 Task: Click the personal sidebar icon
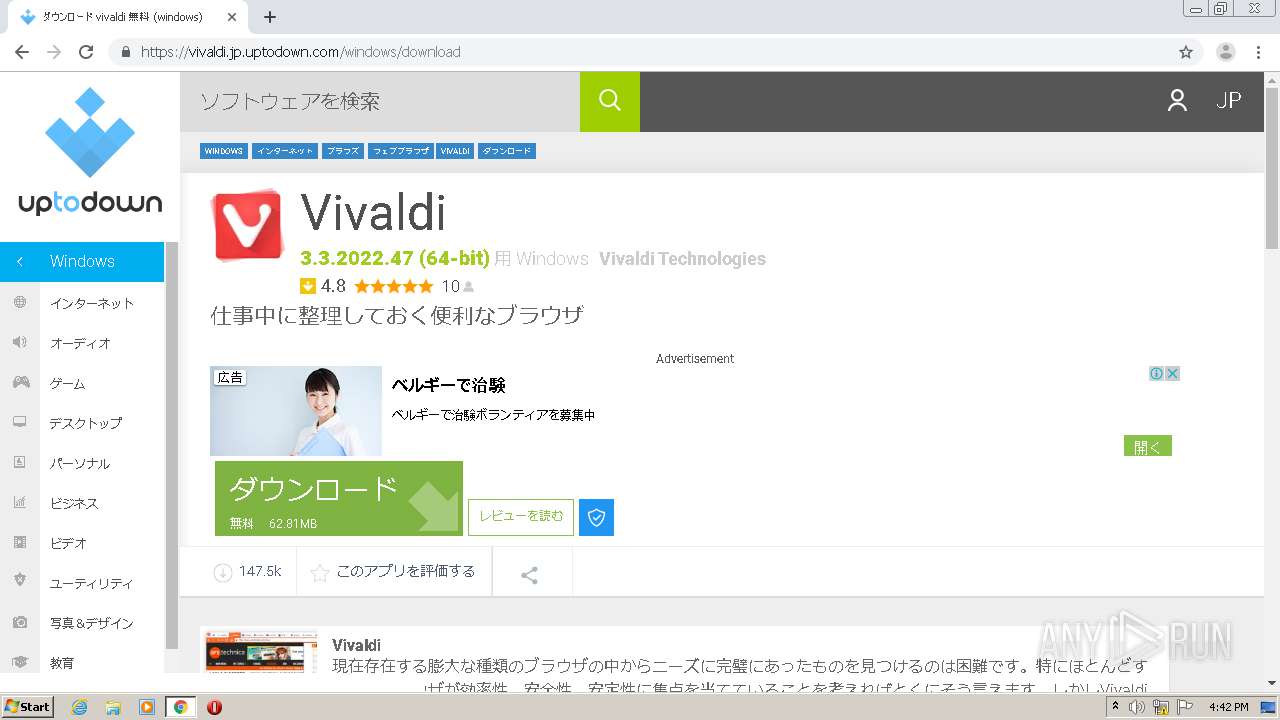[20, 462]
